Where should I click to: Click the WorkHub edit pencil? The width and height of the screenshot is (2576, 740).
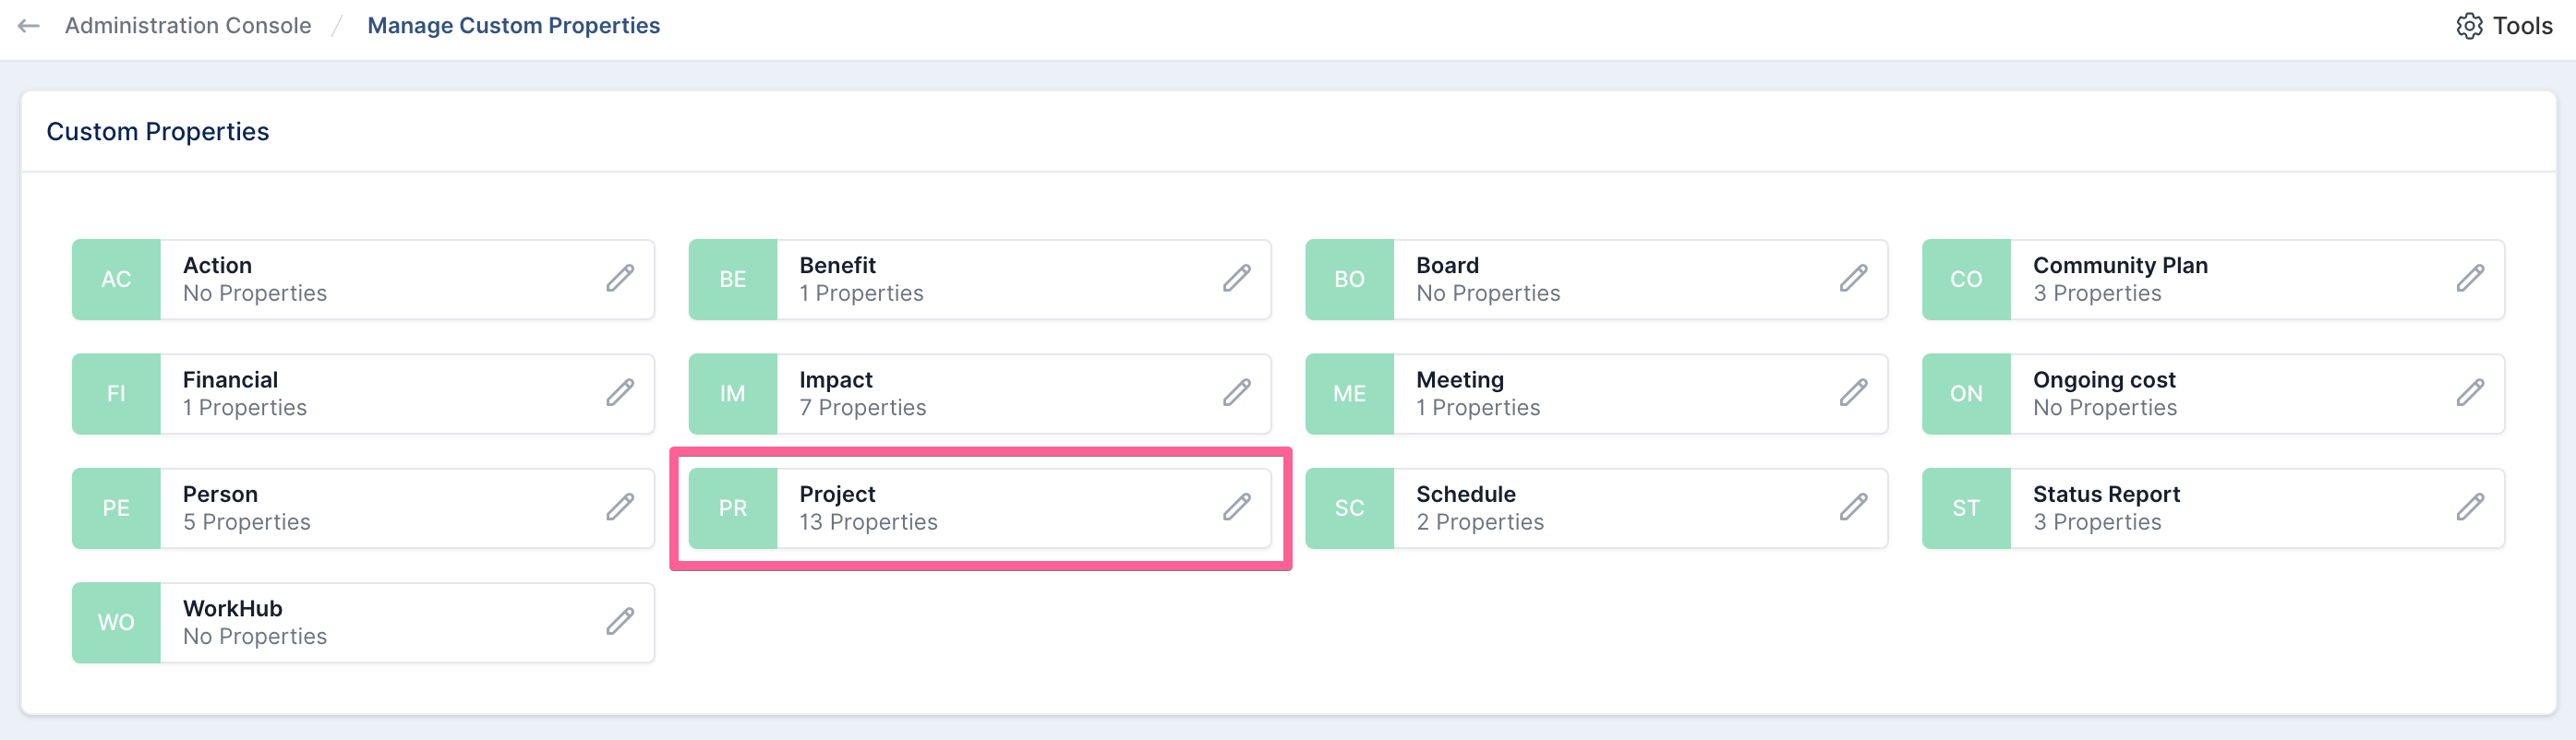click(620, 622)
